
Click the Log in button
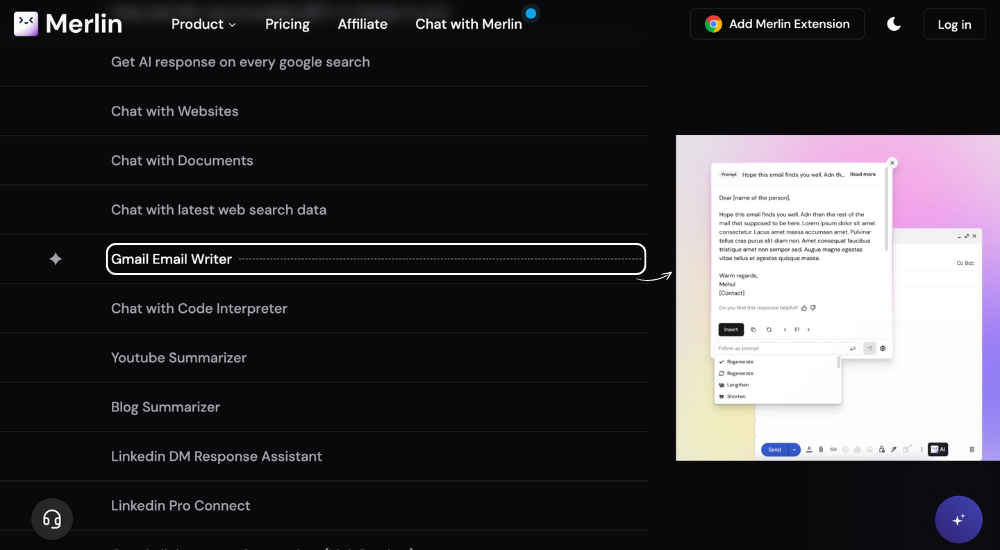pyautogui.click(x=954, y=24)
